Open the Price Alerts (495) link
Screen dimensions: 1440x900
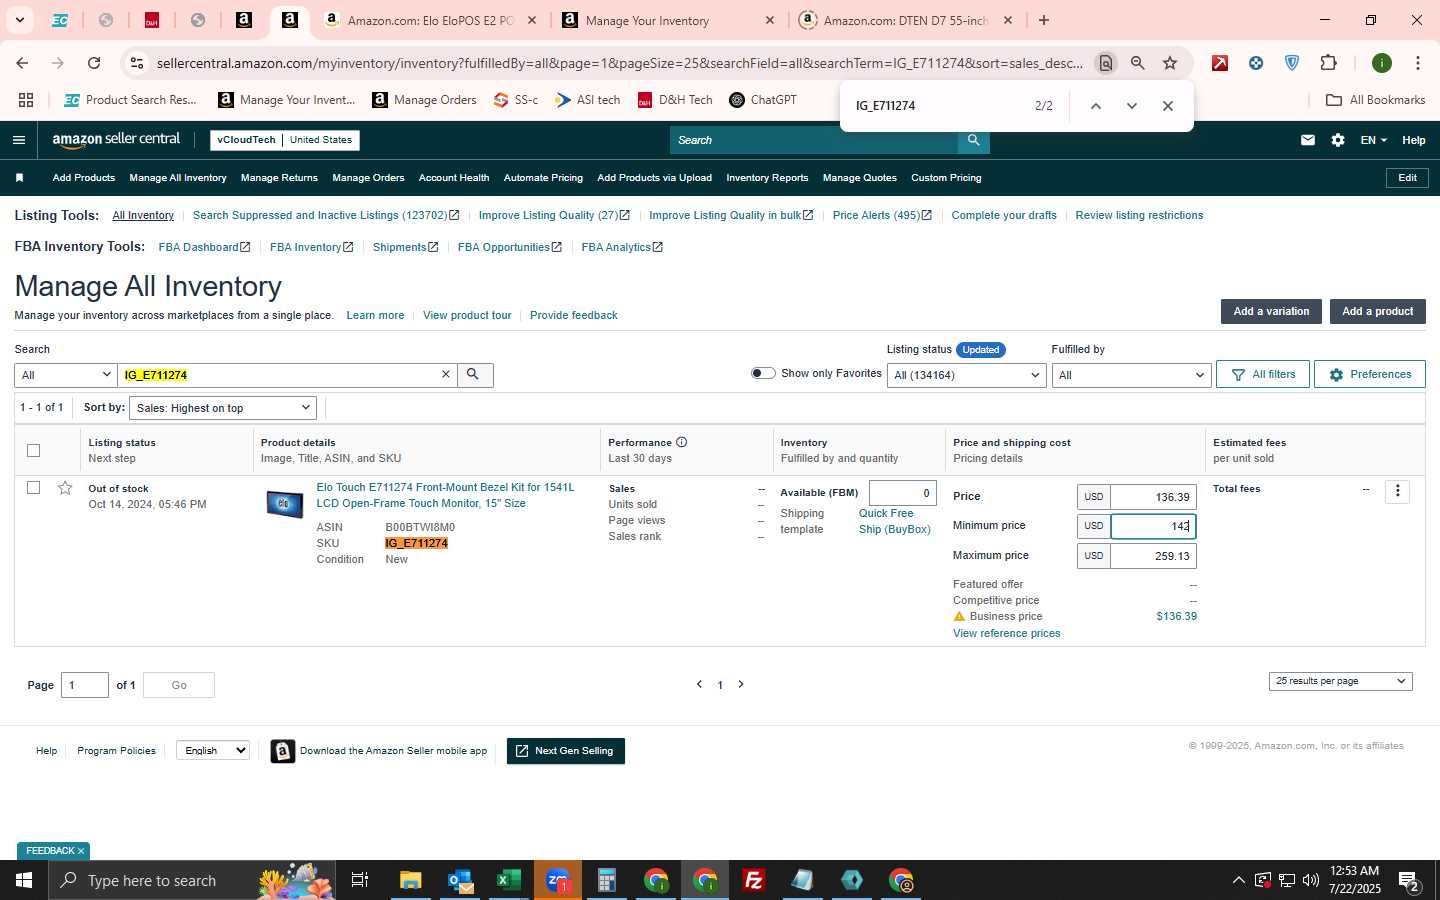click(881, 215)
